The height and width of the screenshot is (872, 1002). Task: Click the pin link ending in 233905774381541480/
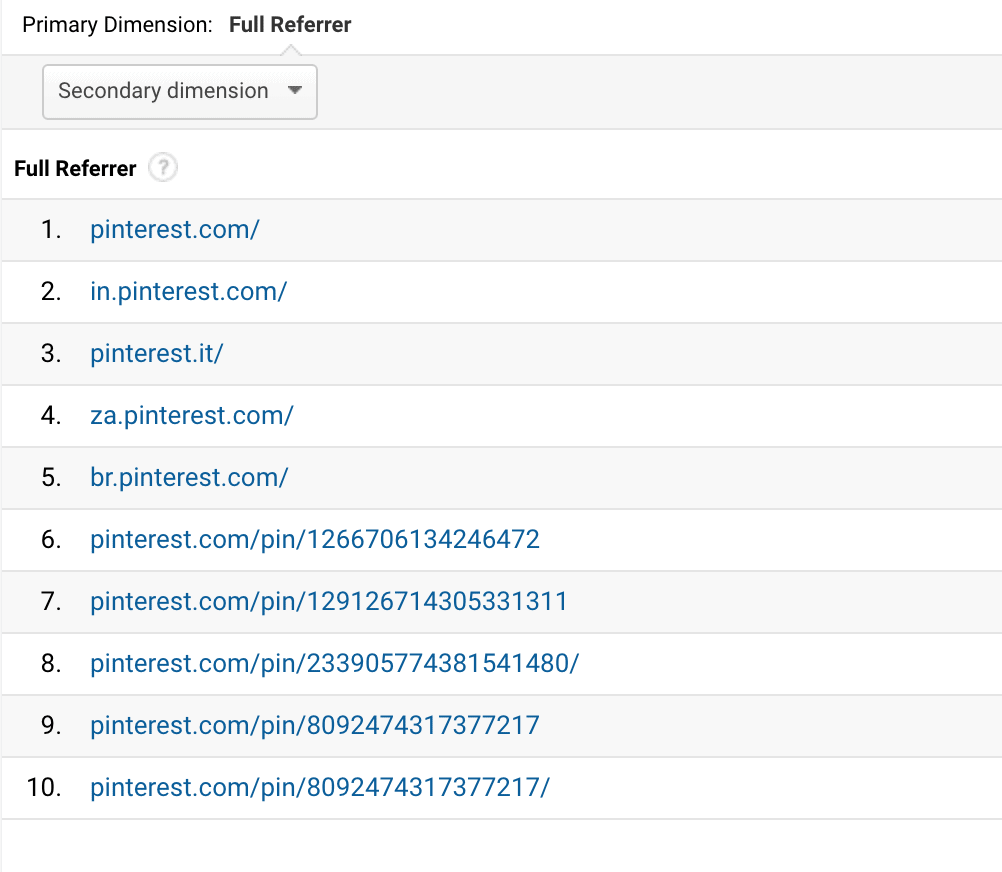(x=334, y=663)
